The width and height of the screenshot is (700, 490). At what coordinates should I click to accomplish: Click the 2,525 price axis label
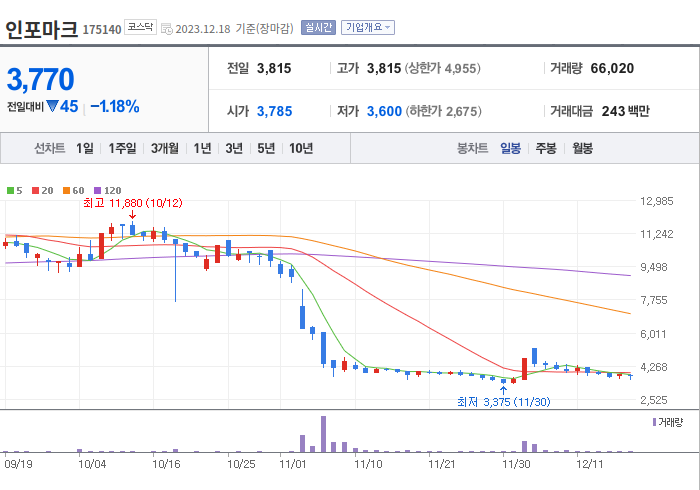tap(654, 400)
